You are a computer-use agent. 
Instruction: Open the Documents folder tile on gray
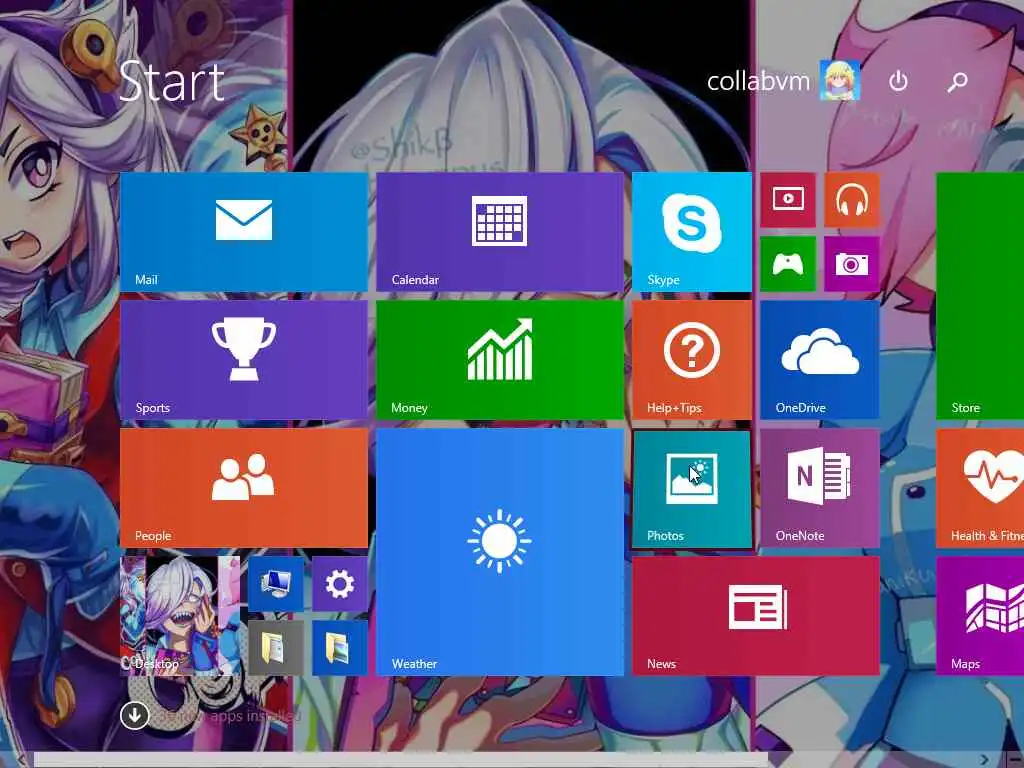tap(276, 648)
